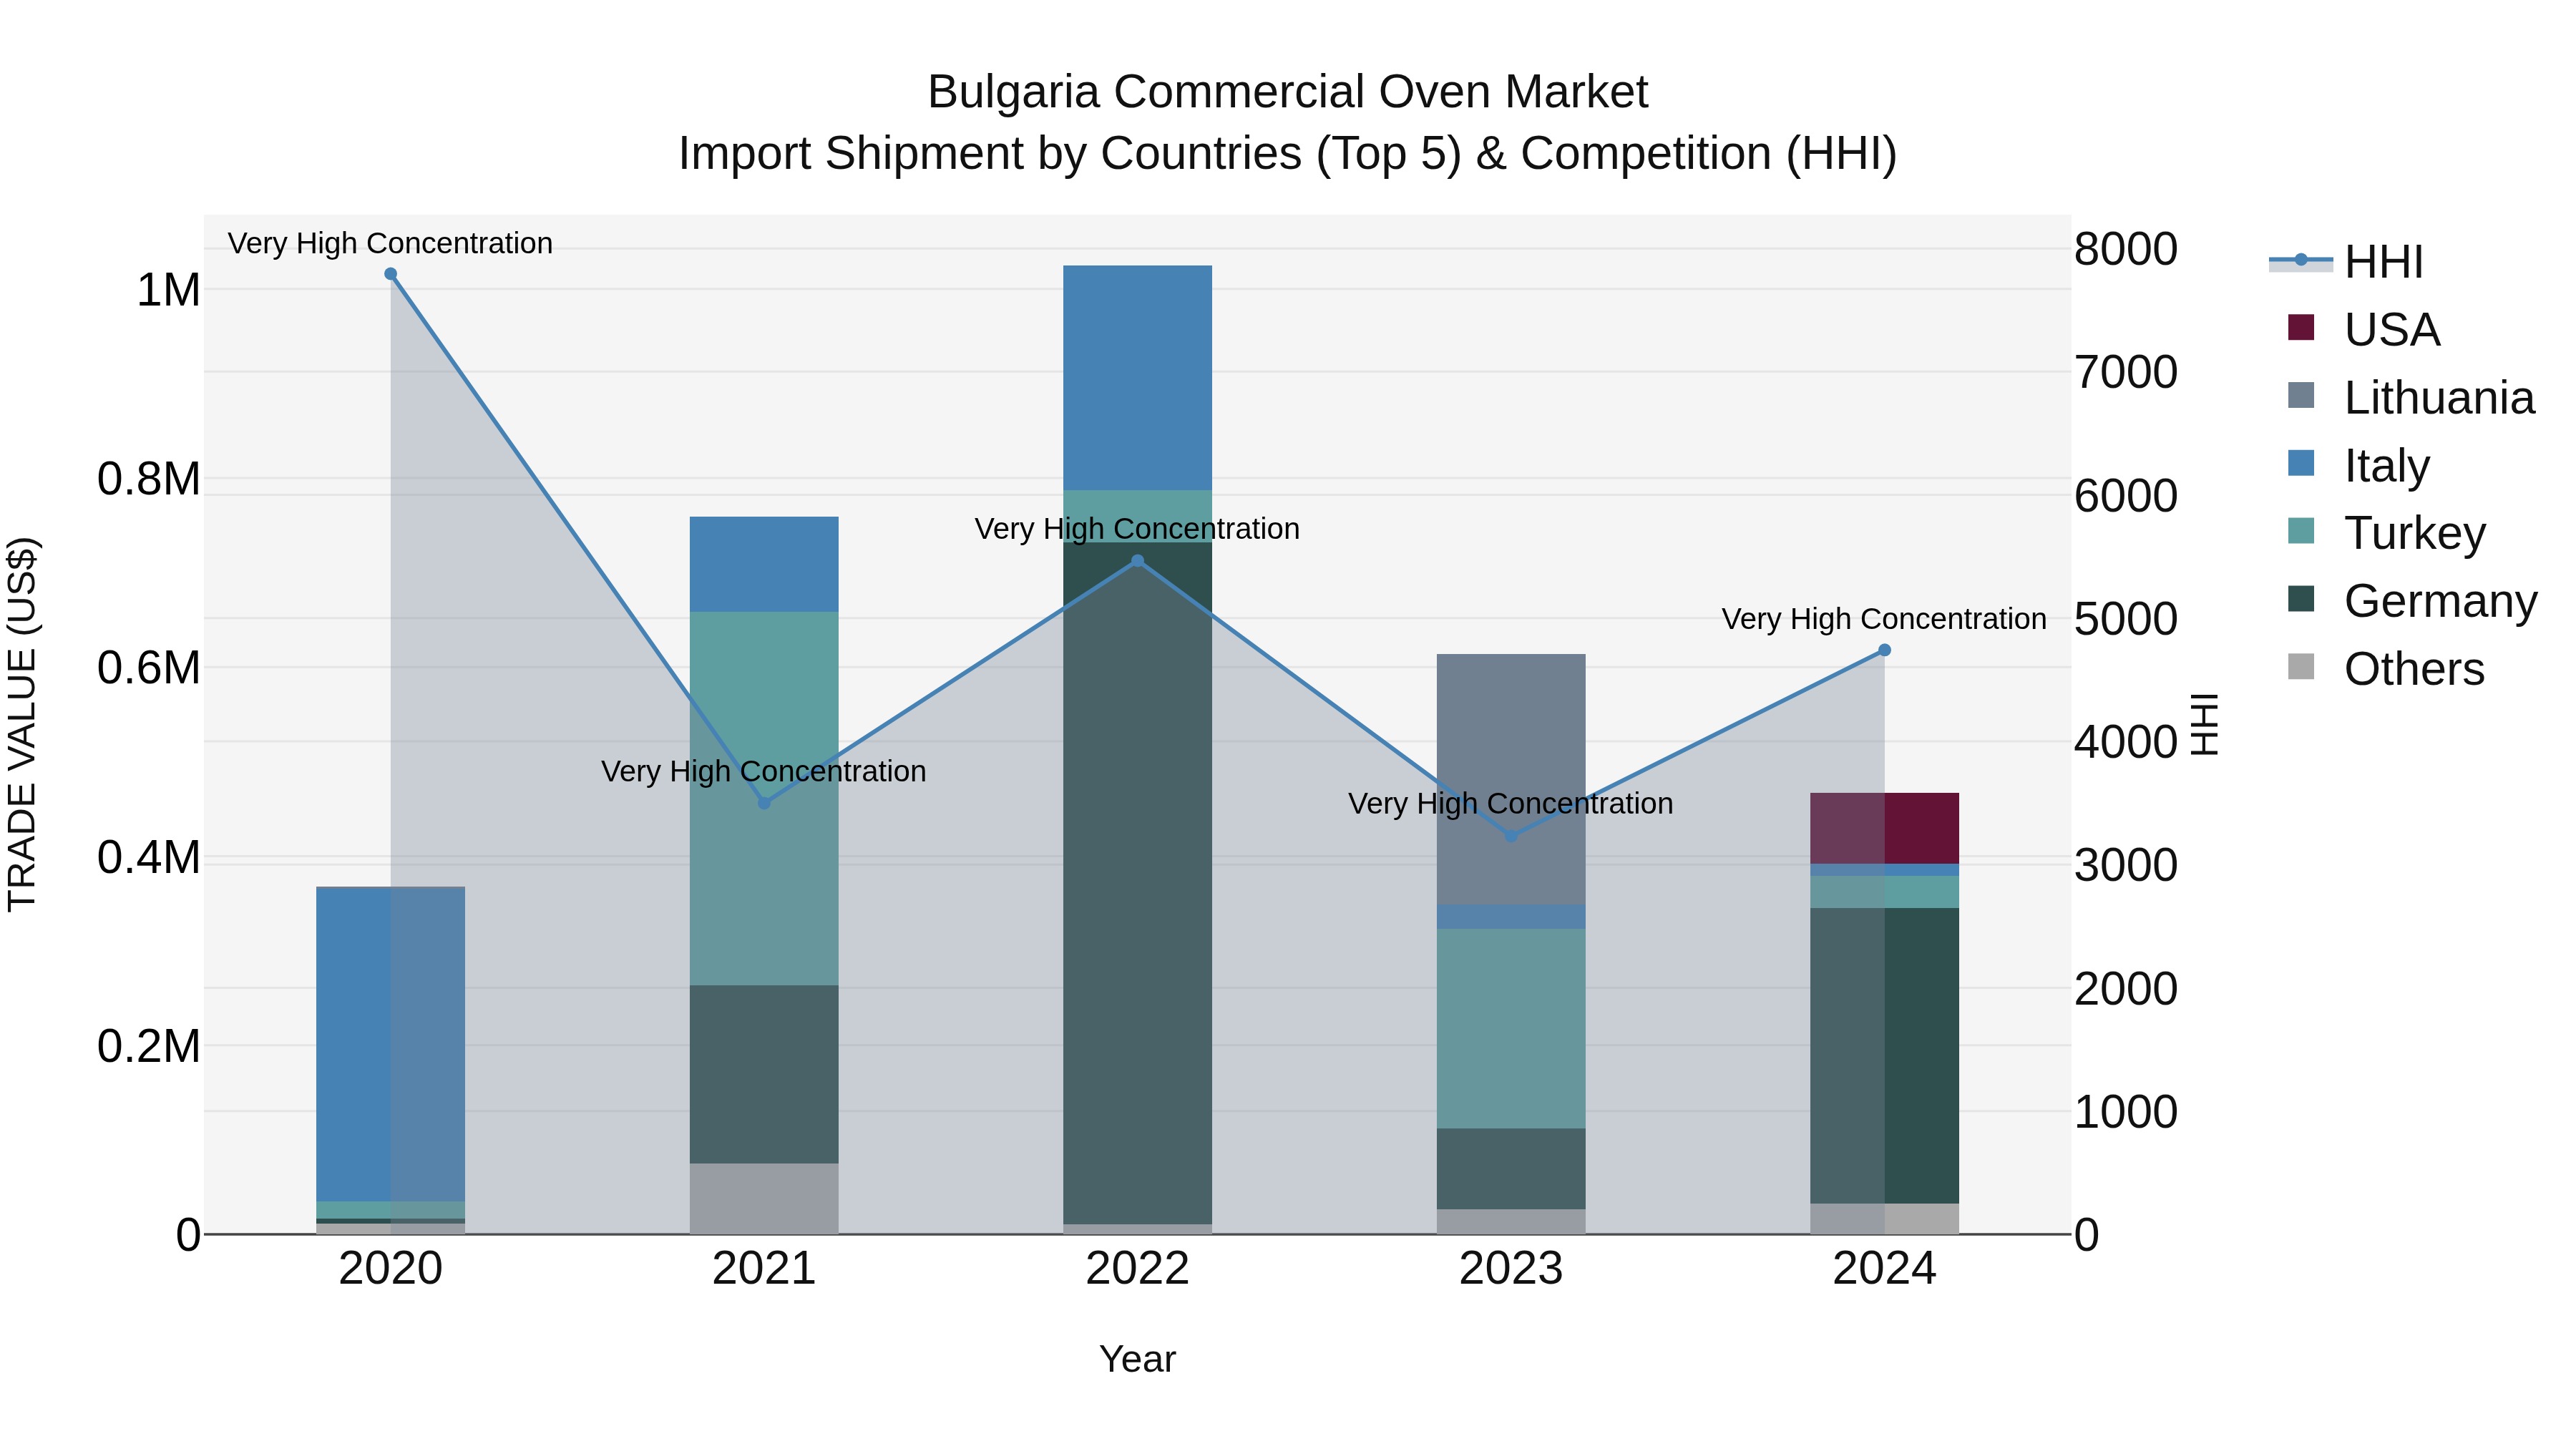Click the 'Year' x-axis title
The height and width of the screenshot is (1449, 2576).
1137,1359
